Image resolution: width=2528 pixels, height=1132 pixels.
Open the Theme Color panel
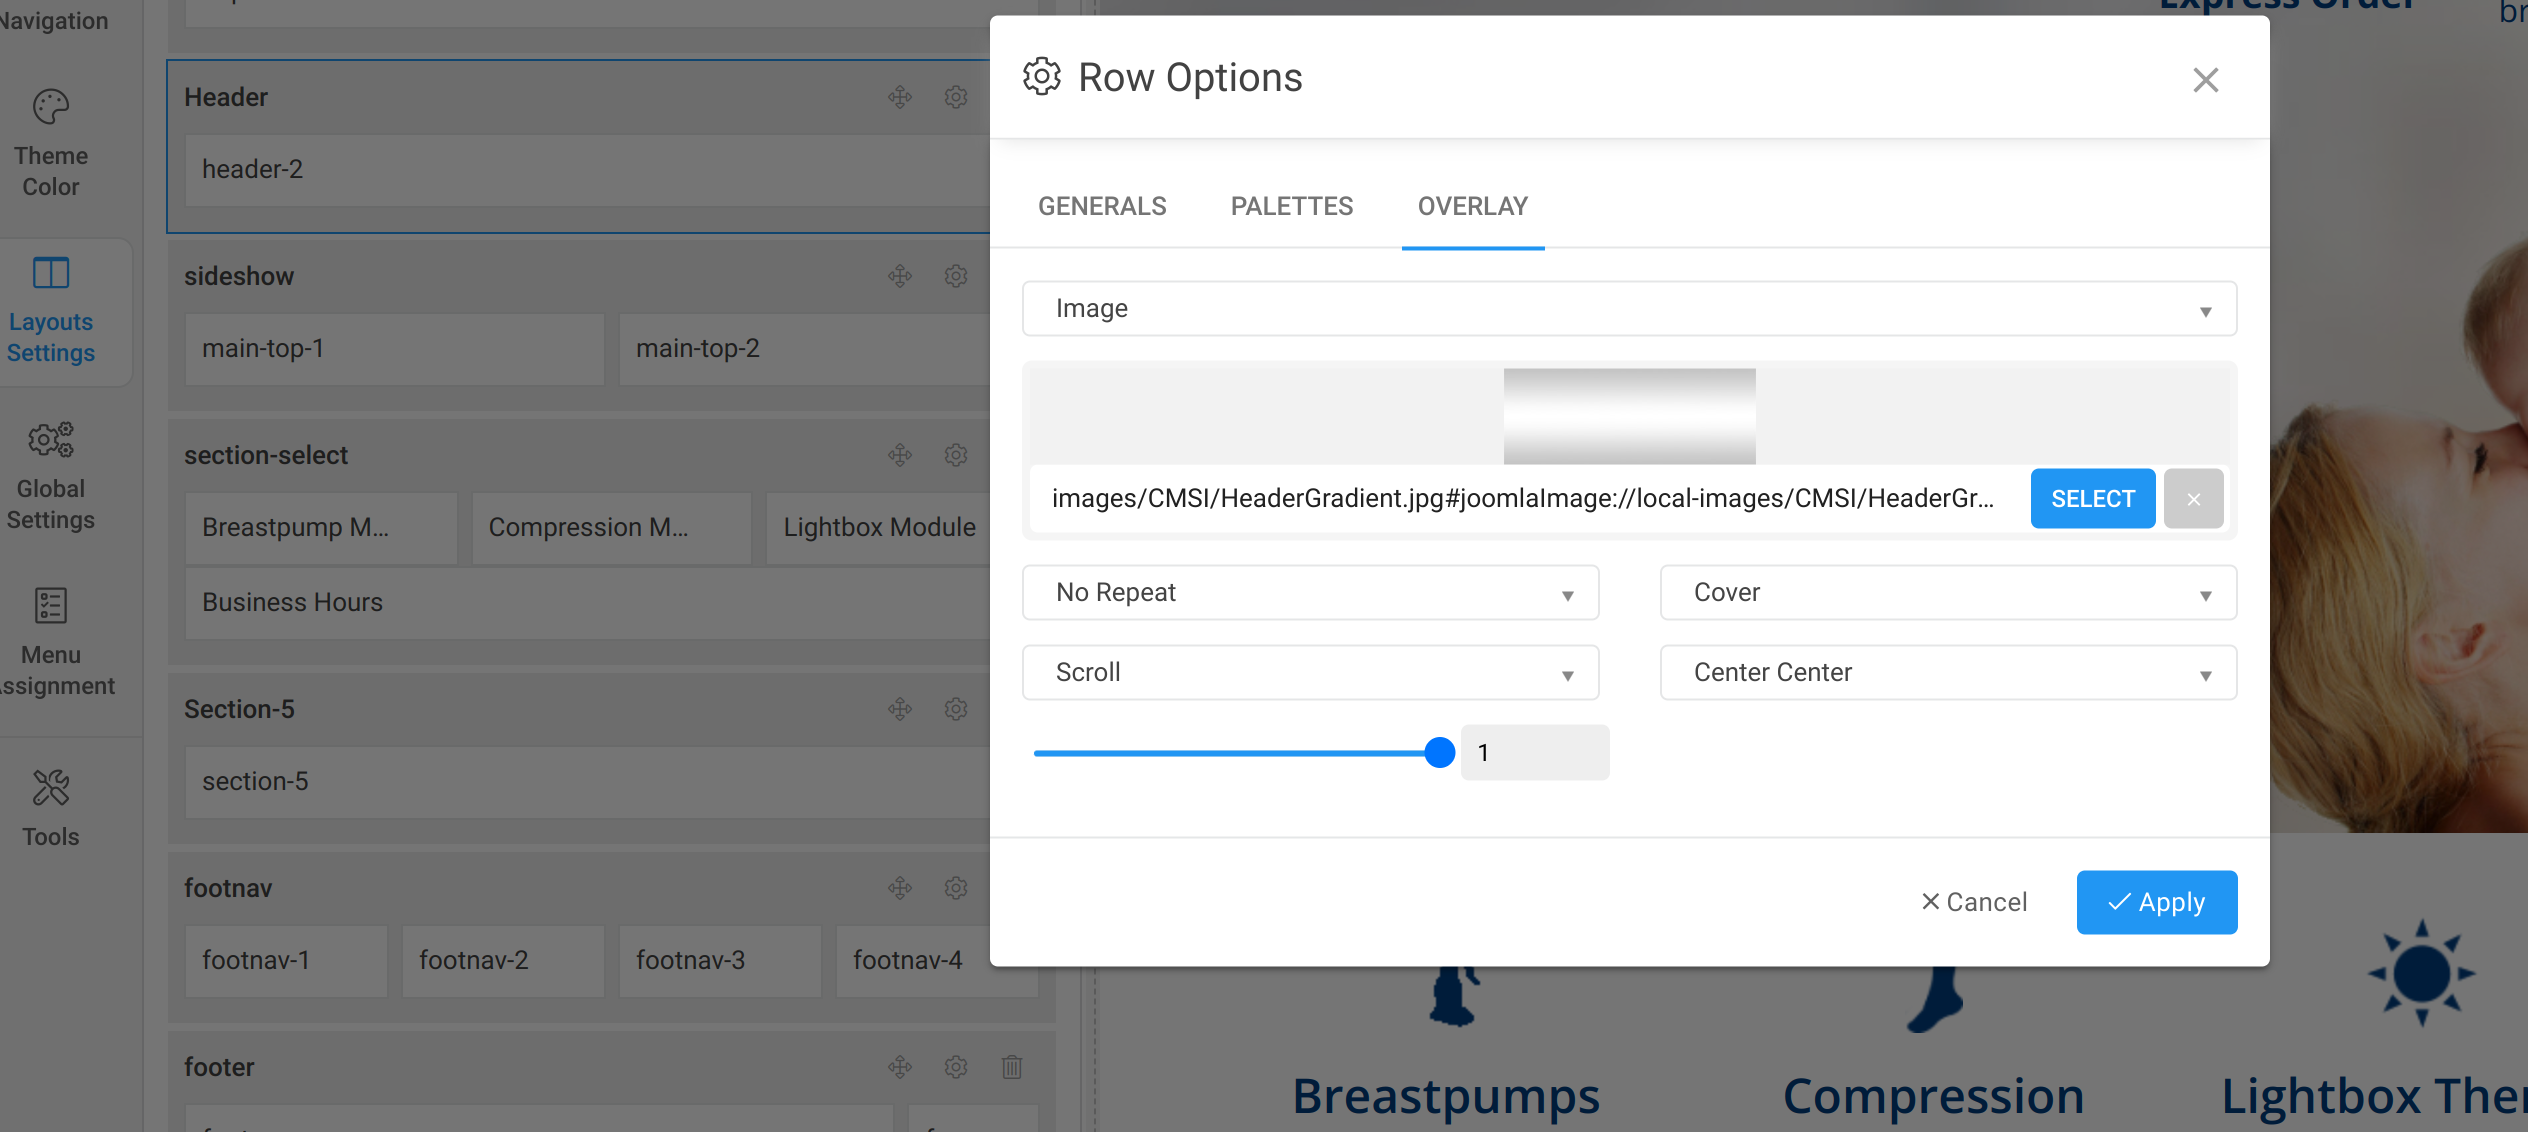[x=51, y=143]
